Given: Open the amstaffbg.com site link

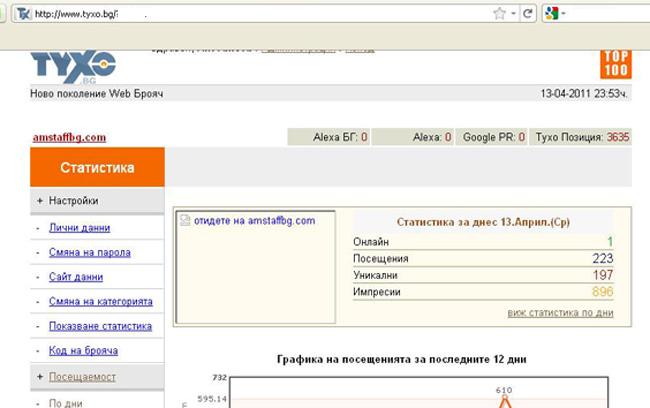Looking at the screenshot, I should click(69, 137).
